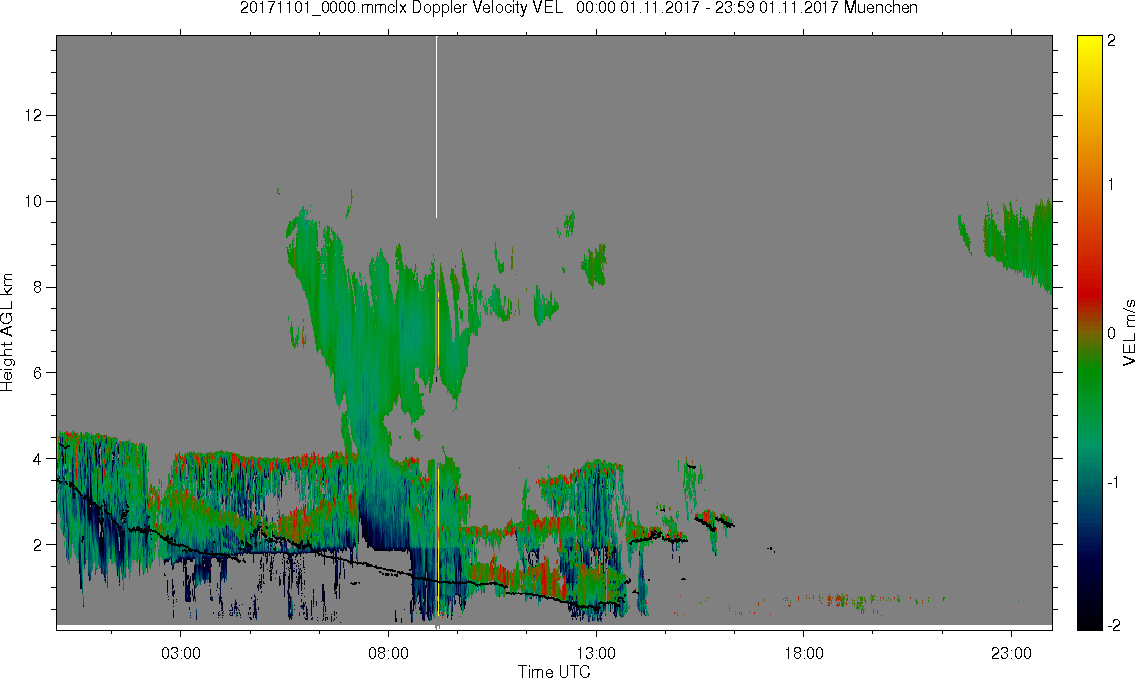Click the '18:00' time tick label
This screenshot has width=1135, height=678.
[803, 653]
